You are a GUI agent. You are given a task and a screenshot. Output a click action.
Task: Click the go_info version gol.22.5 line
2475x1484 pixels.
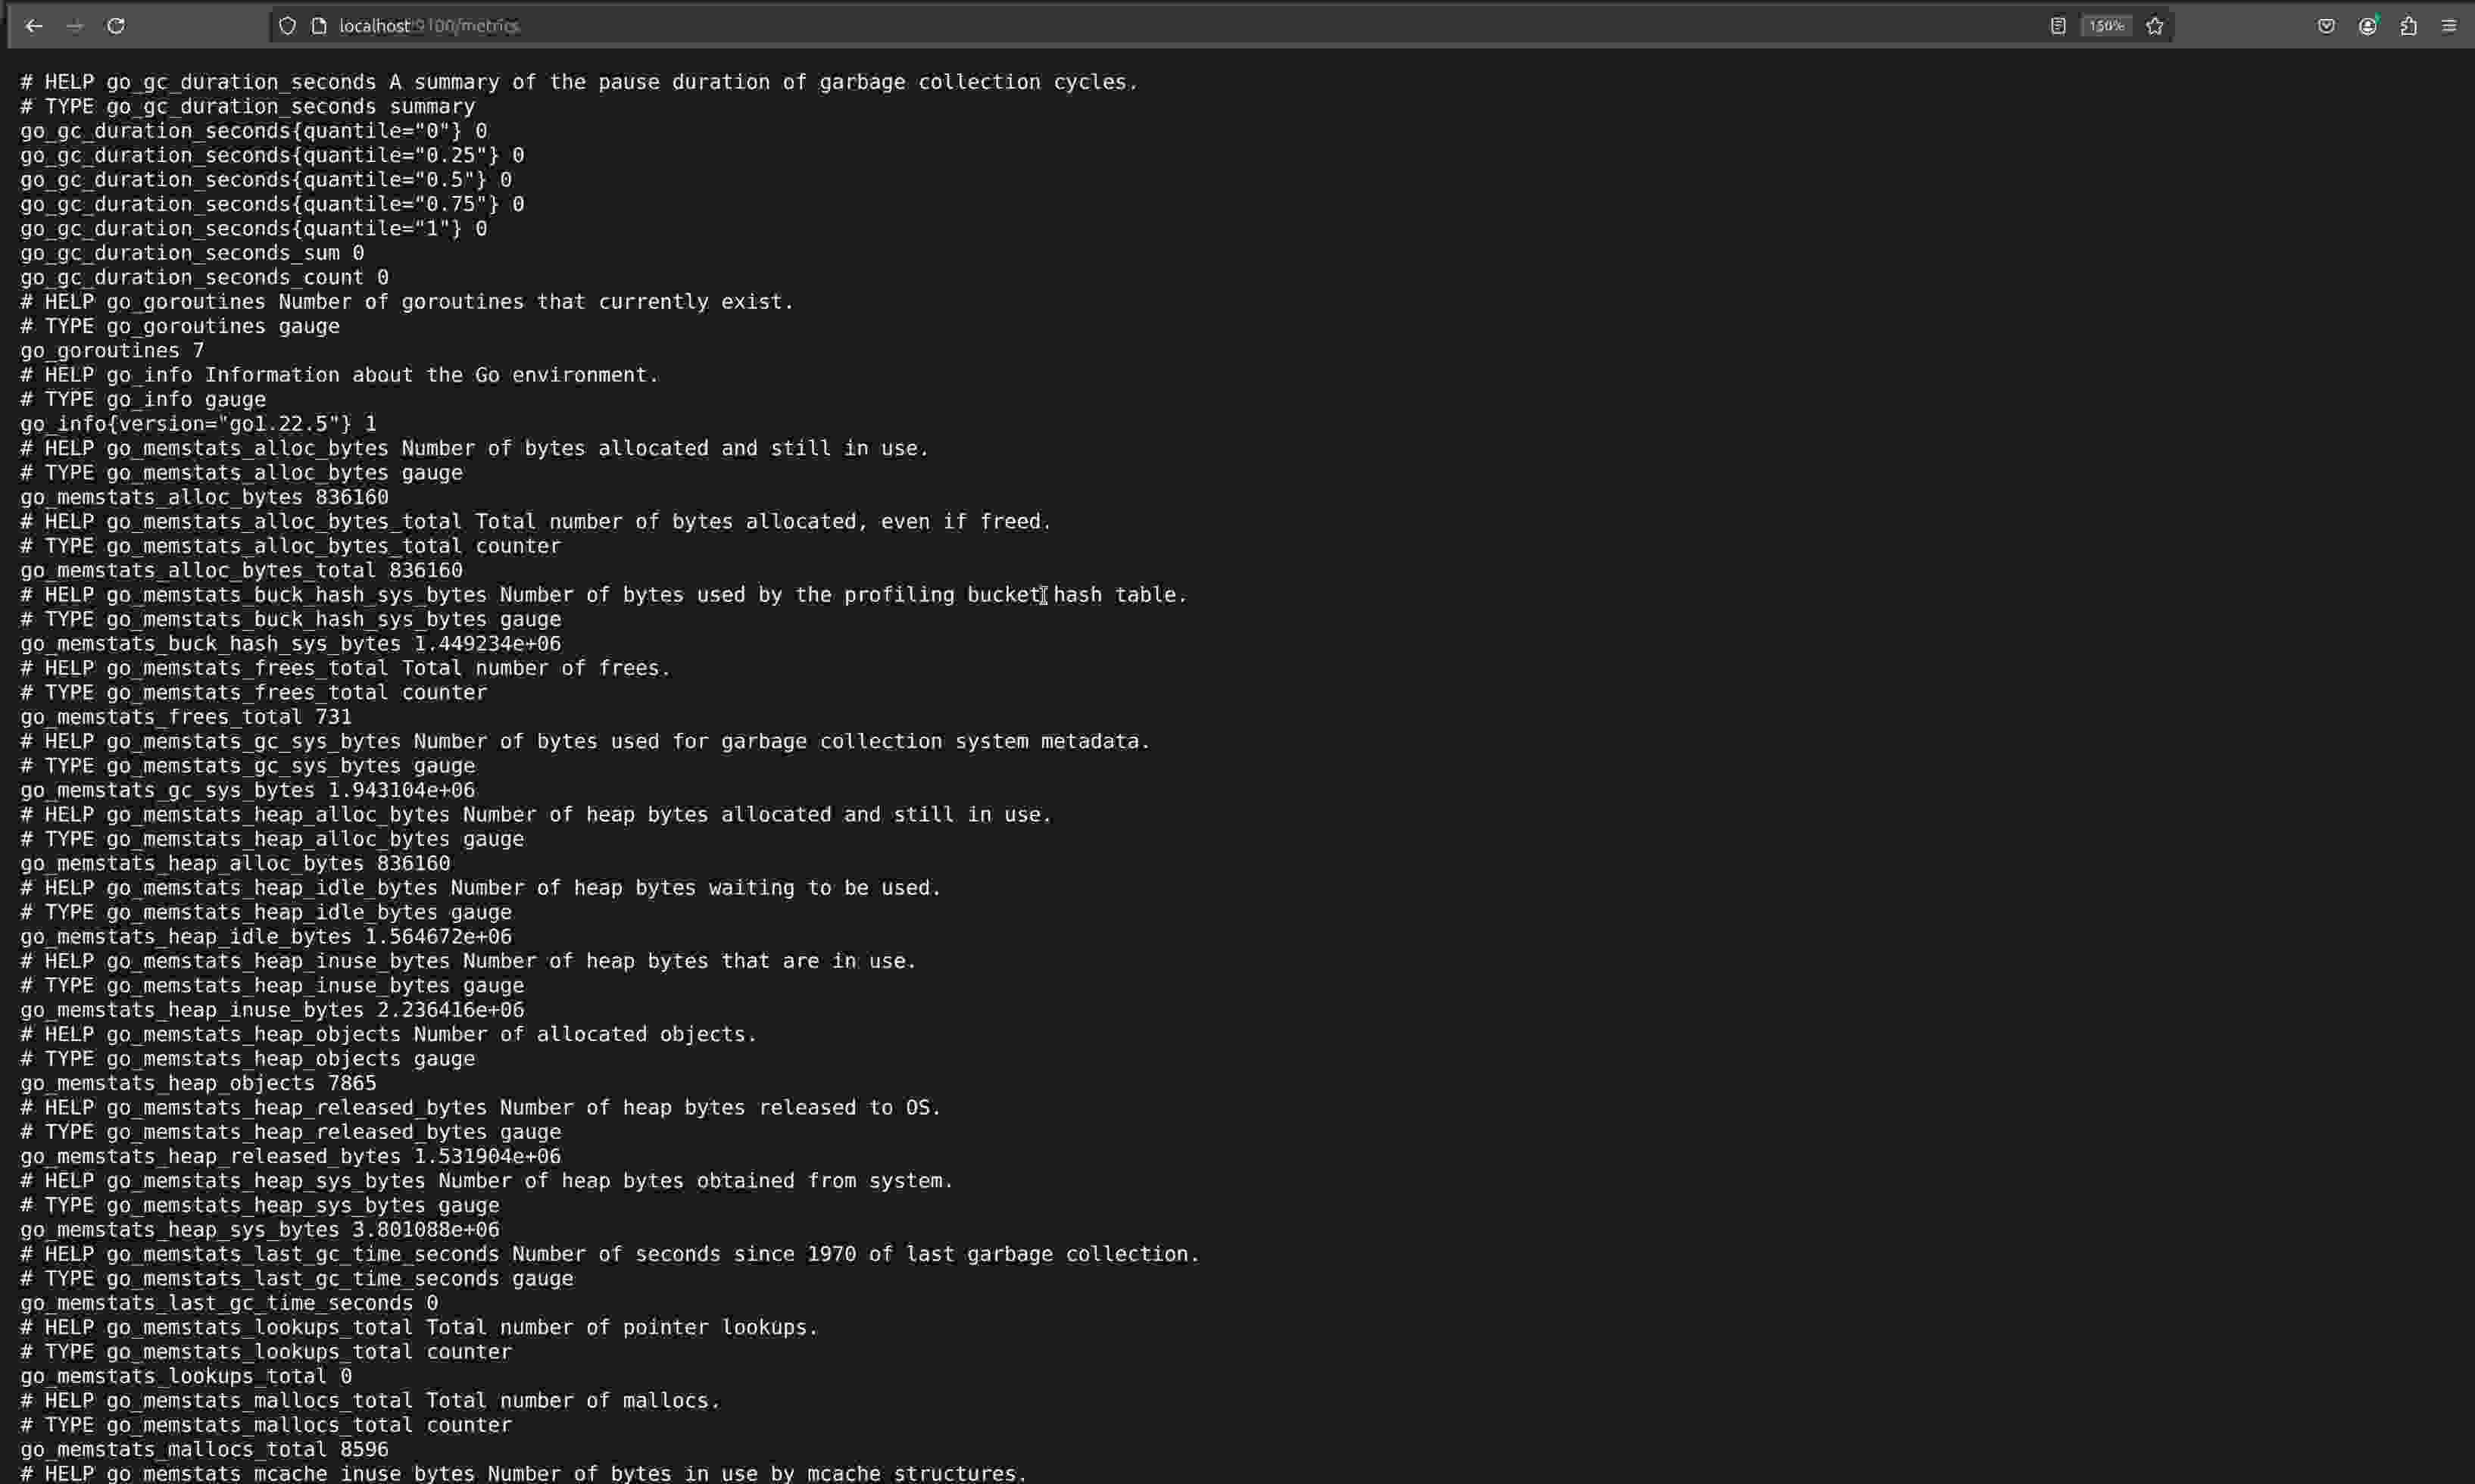coord(198,423)
